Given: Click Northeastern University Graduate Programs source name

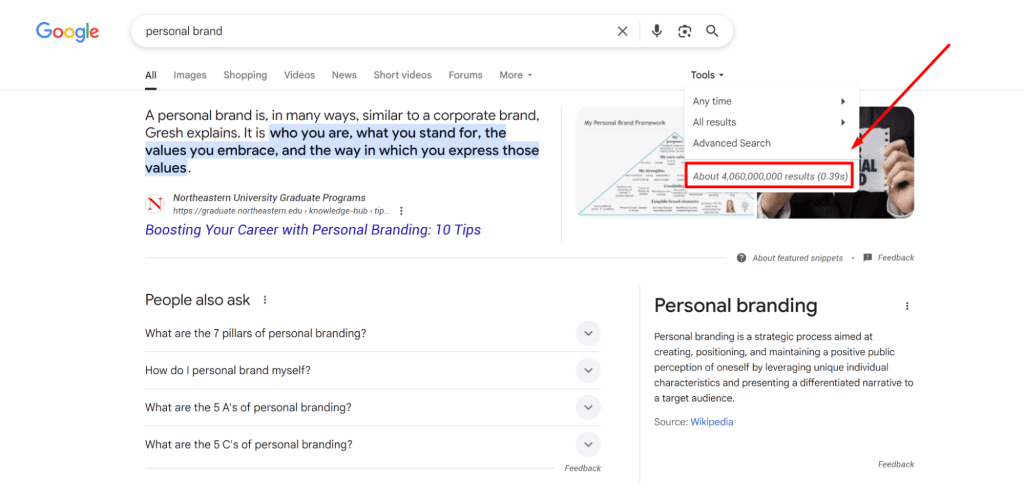Looking at the screenshot, I should (x=269, y=198).
